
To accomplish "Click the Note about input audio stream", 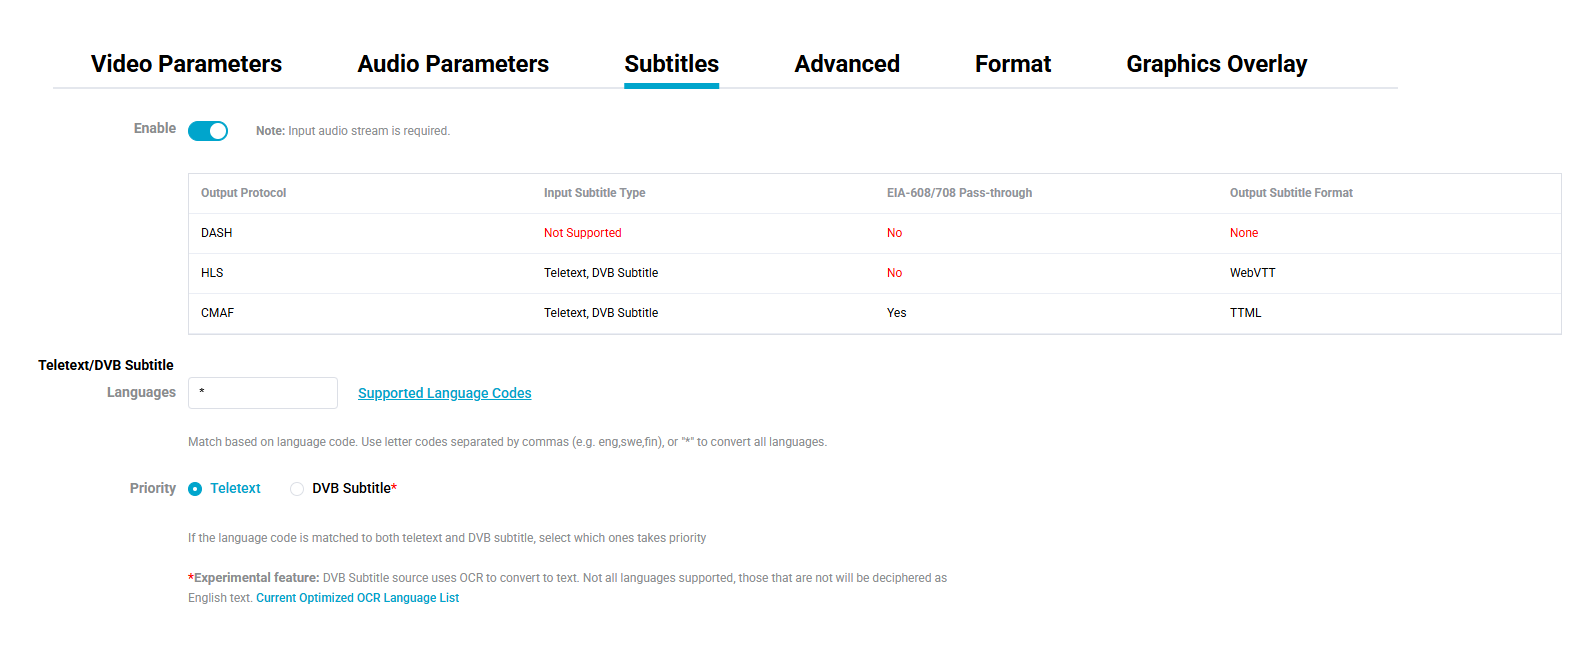I will click(x=353, y=131).
